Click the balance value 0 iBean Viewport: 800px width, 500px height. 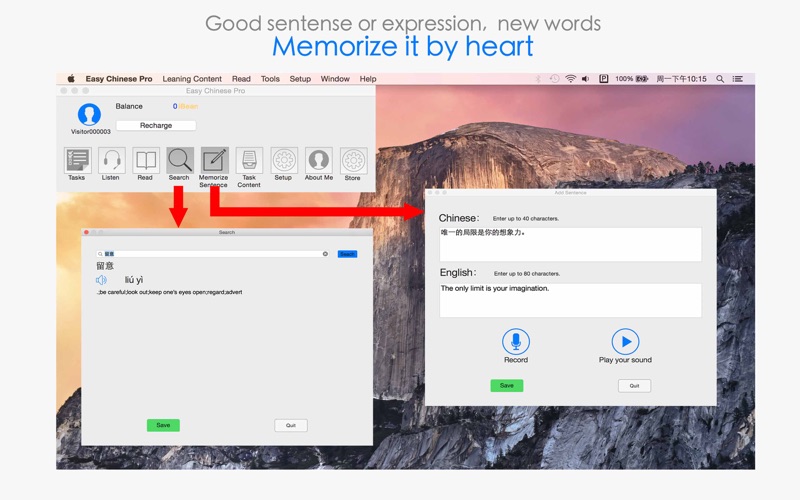click(x=185, y=106)
